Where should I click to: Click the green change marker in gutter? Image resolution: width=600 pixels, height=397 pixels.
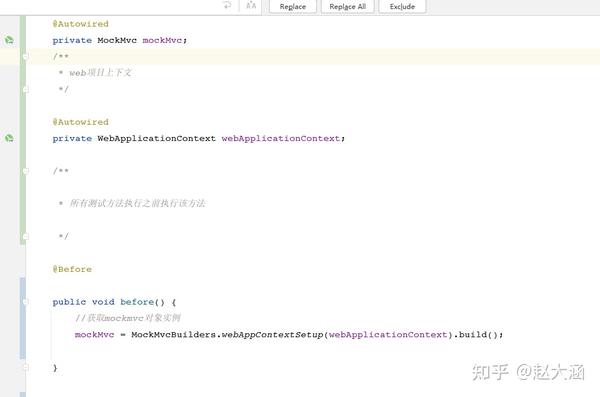(23, 130)
